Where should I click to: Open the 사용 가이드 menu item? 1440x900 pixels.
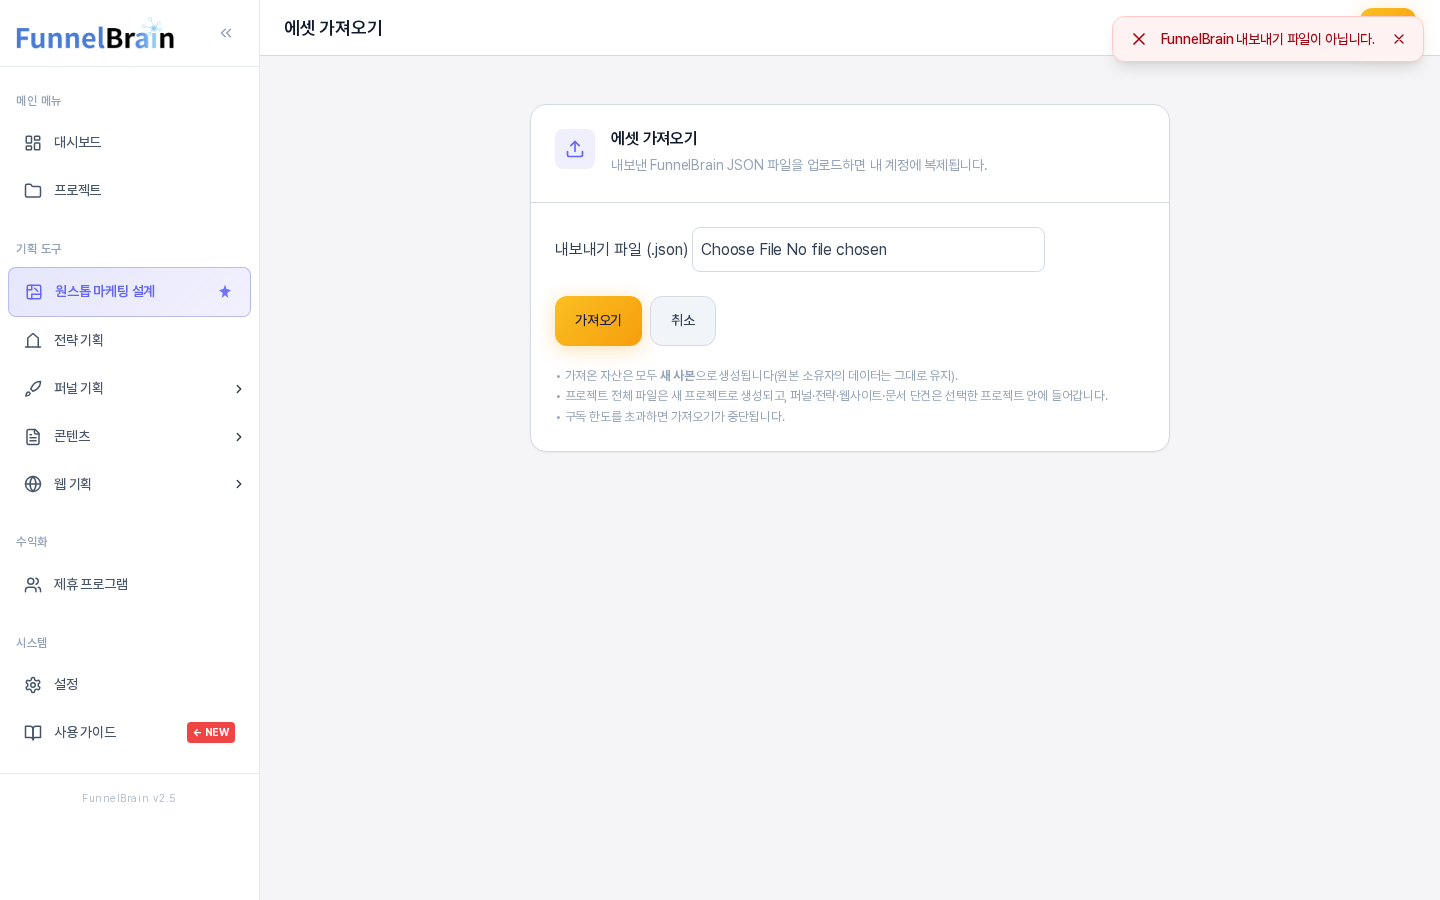[x=129, y=733]
